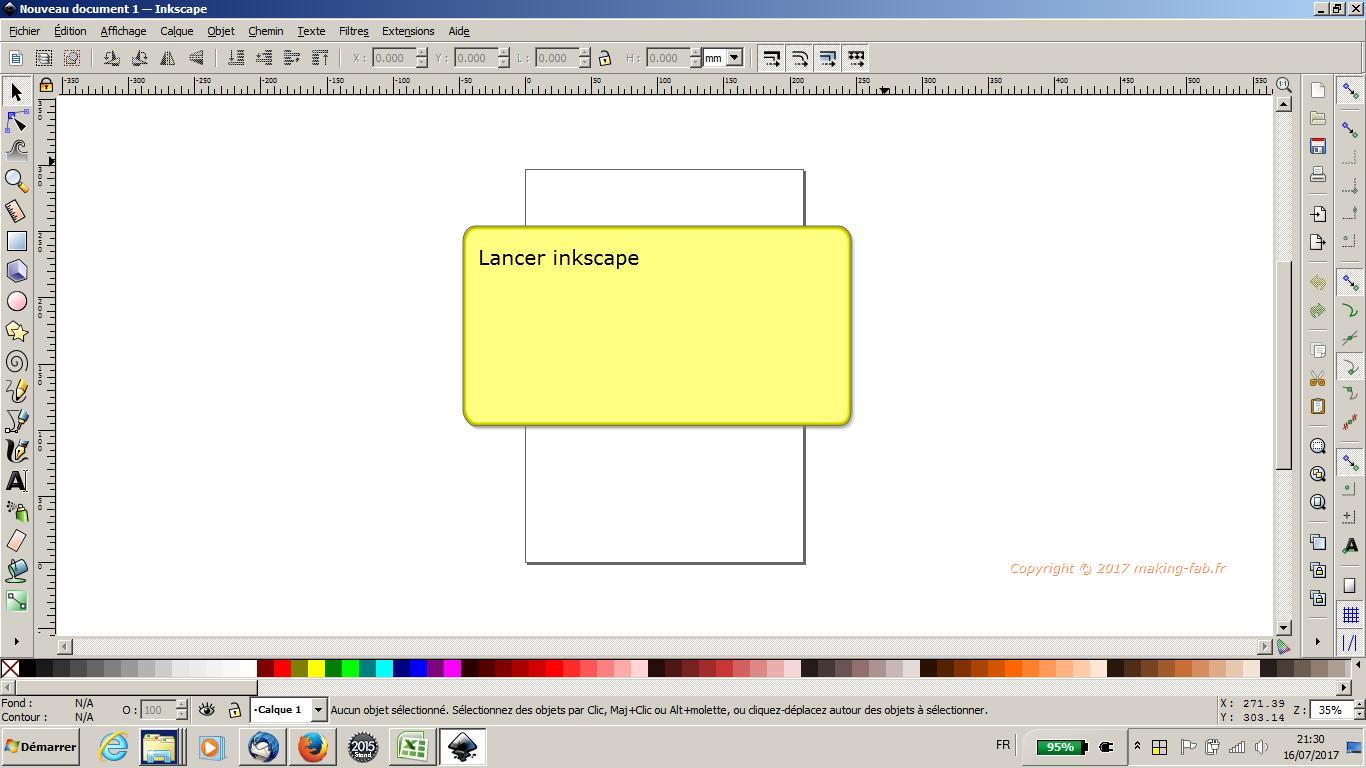
Task: Choose the Star polygon tool
Action: click(16, 331)
